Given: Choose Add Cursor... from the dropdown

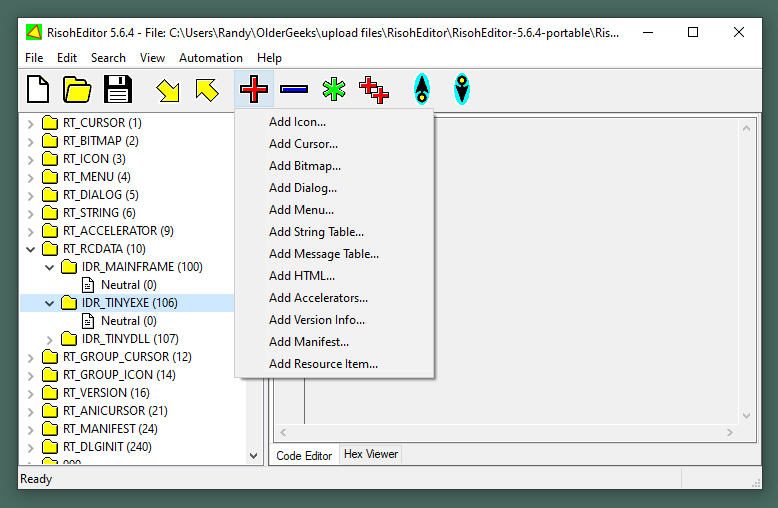Looking at the screenshot, I should pos(334,144).
